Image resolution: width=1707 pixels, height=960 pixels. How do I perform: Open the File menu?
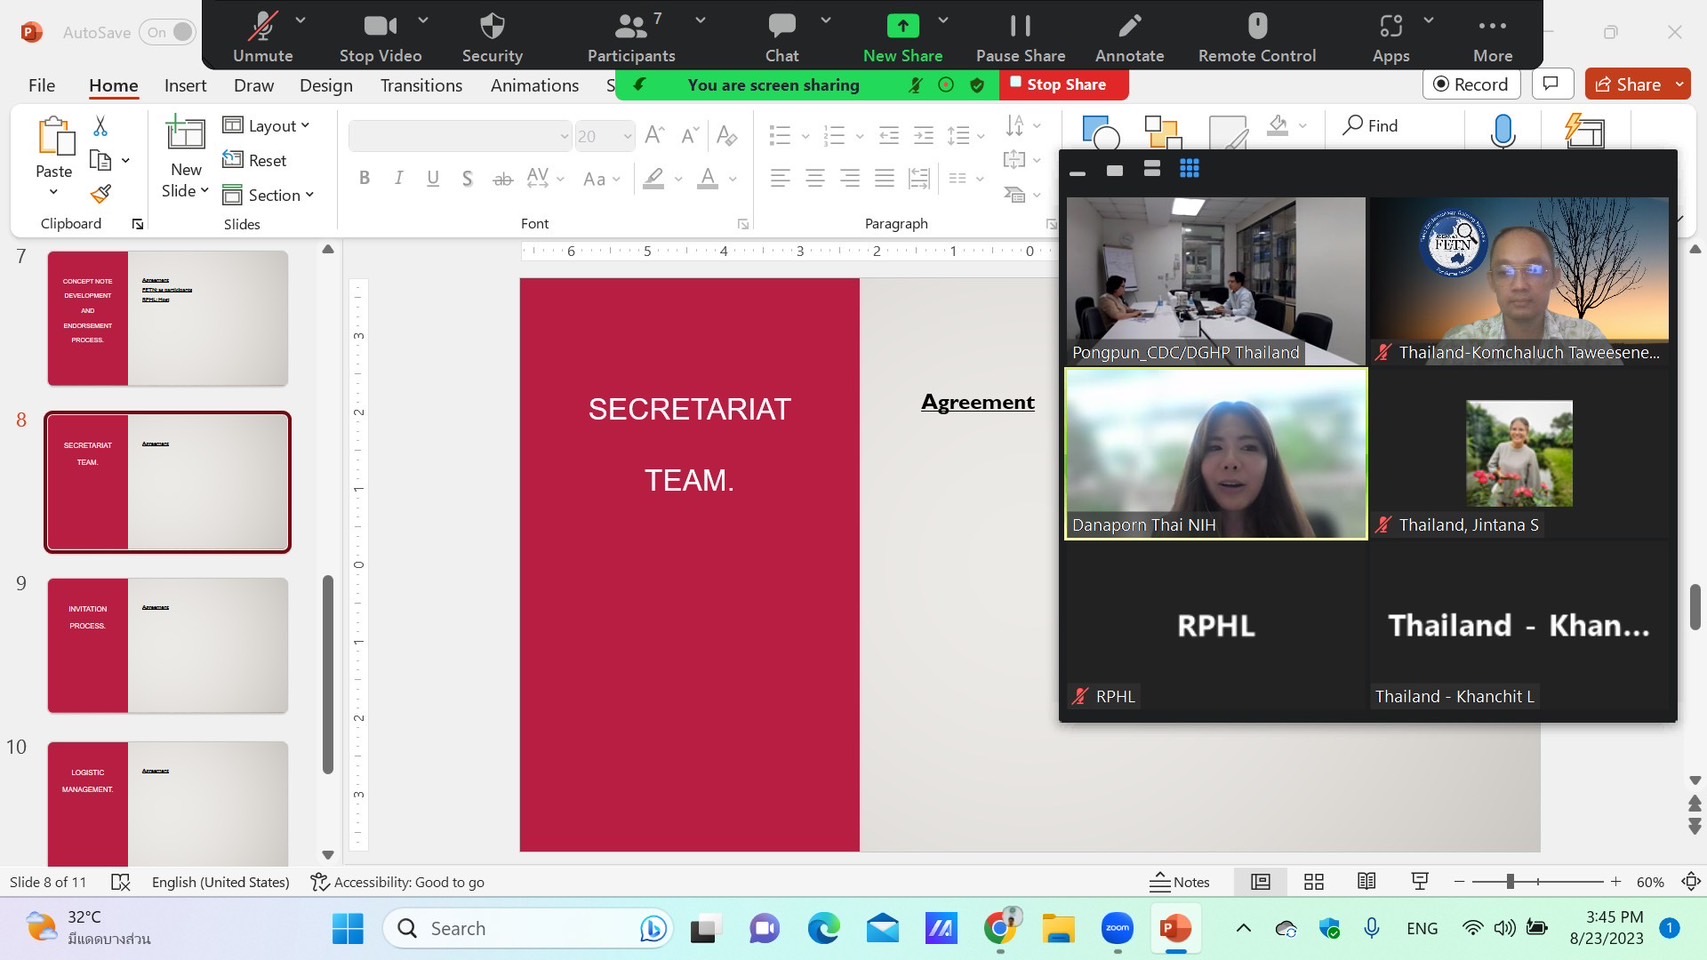(x=42, y=85)
